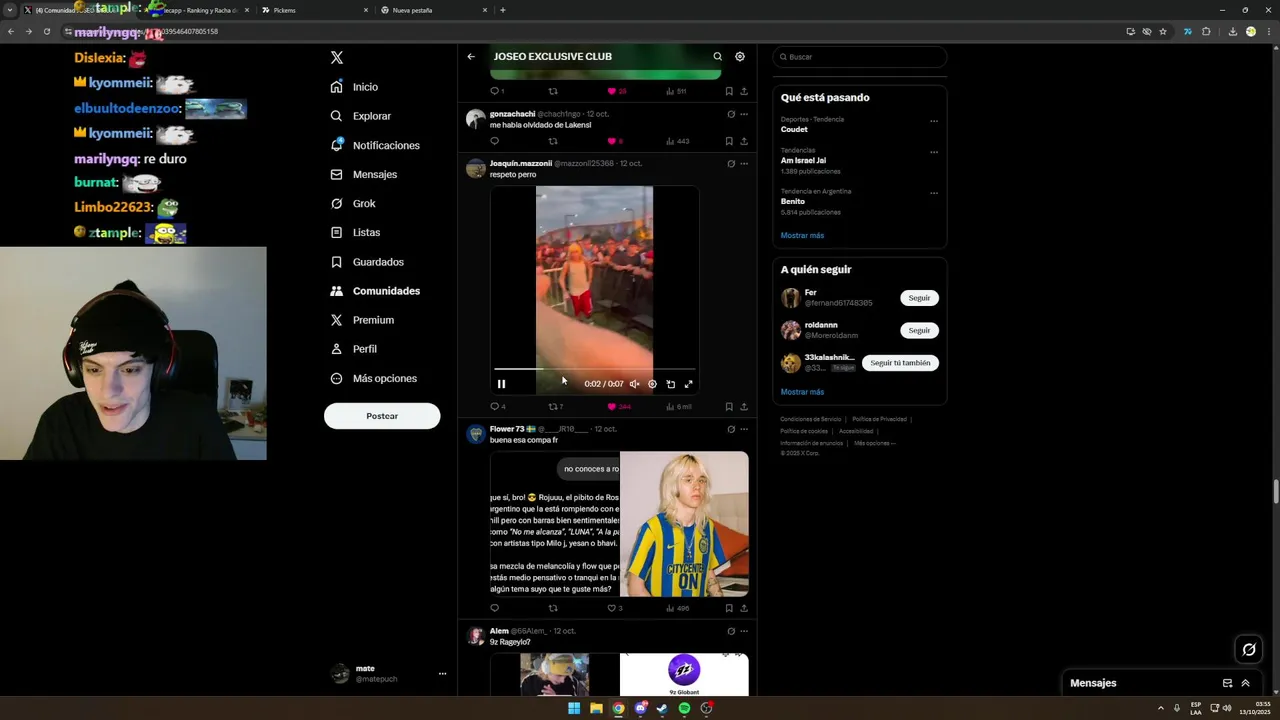Image resolution: width=1280 pixels, height=720 pixels.
Task: Like Flower 73's post
Action: [612, 608]
